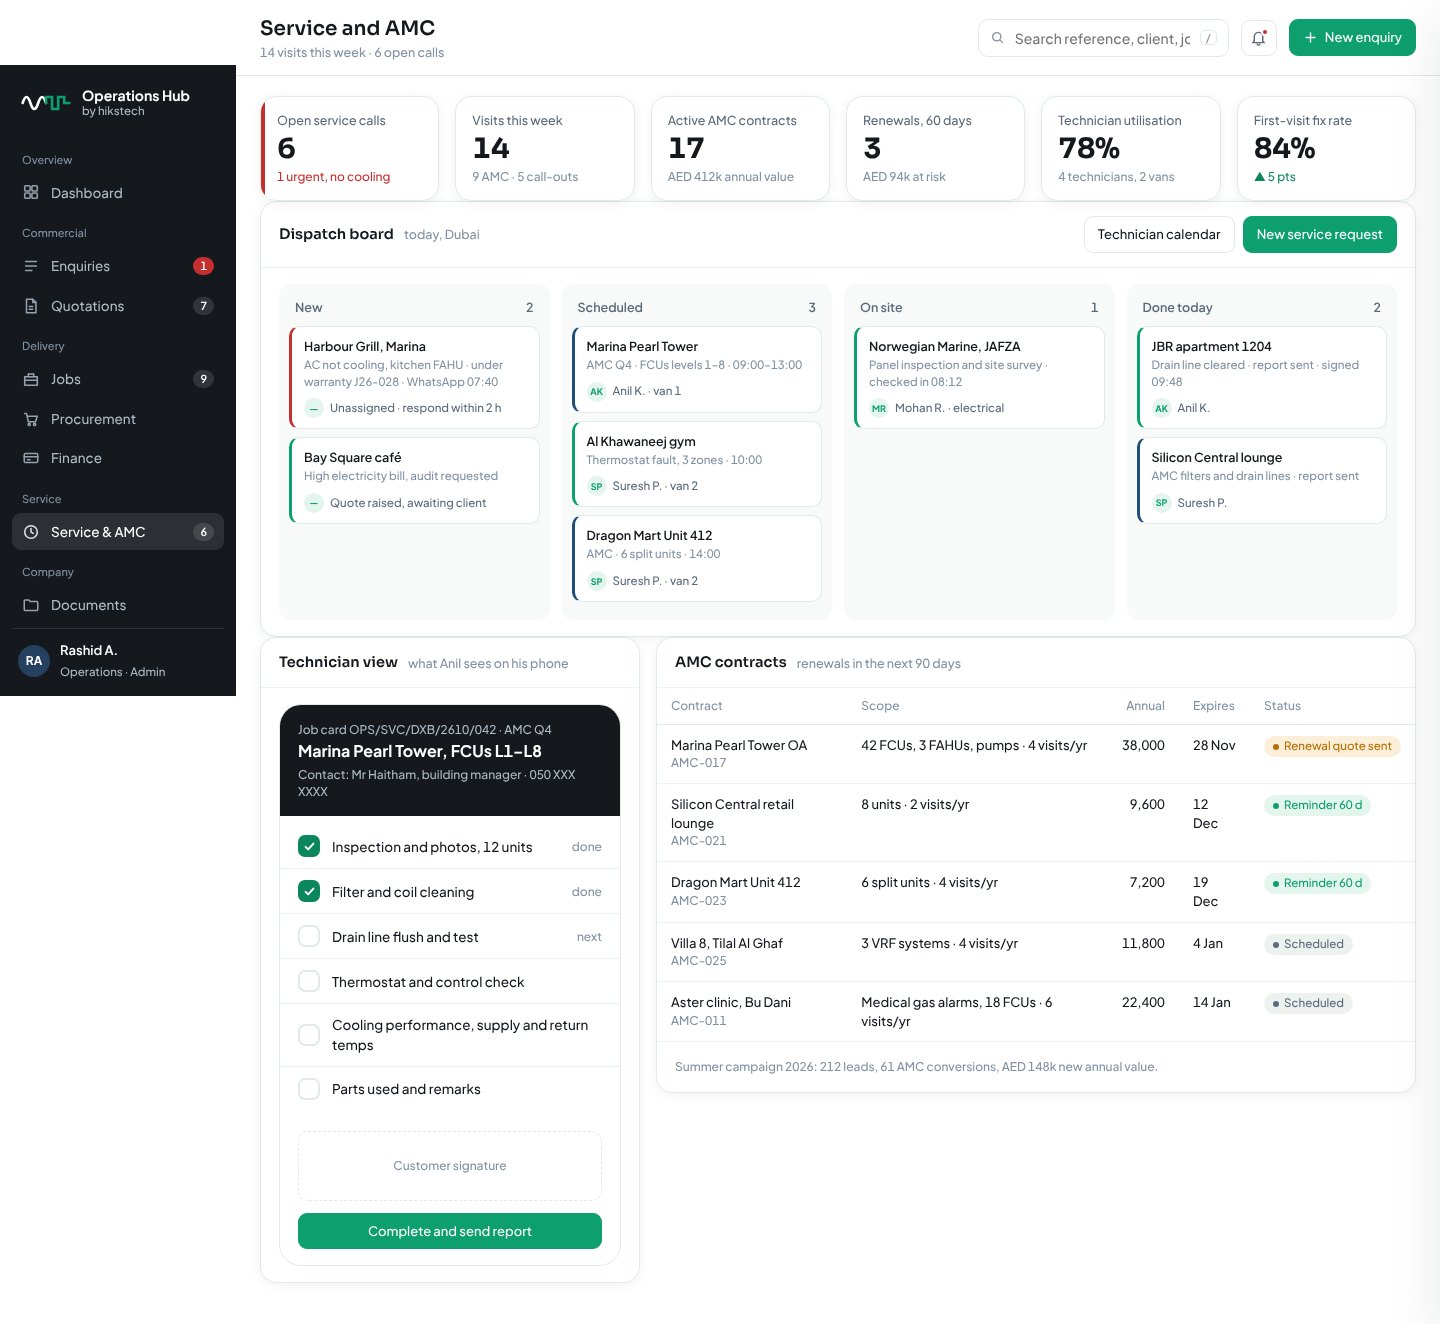This screenshot has height=1324, width=1440.
Task: Check Drain line flush and test
Action: [309, 936]
